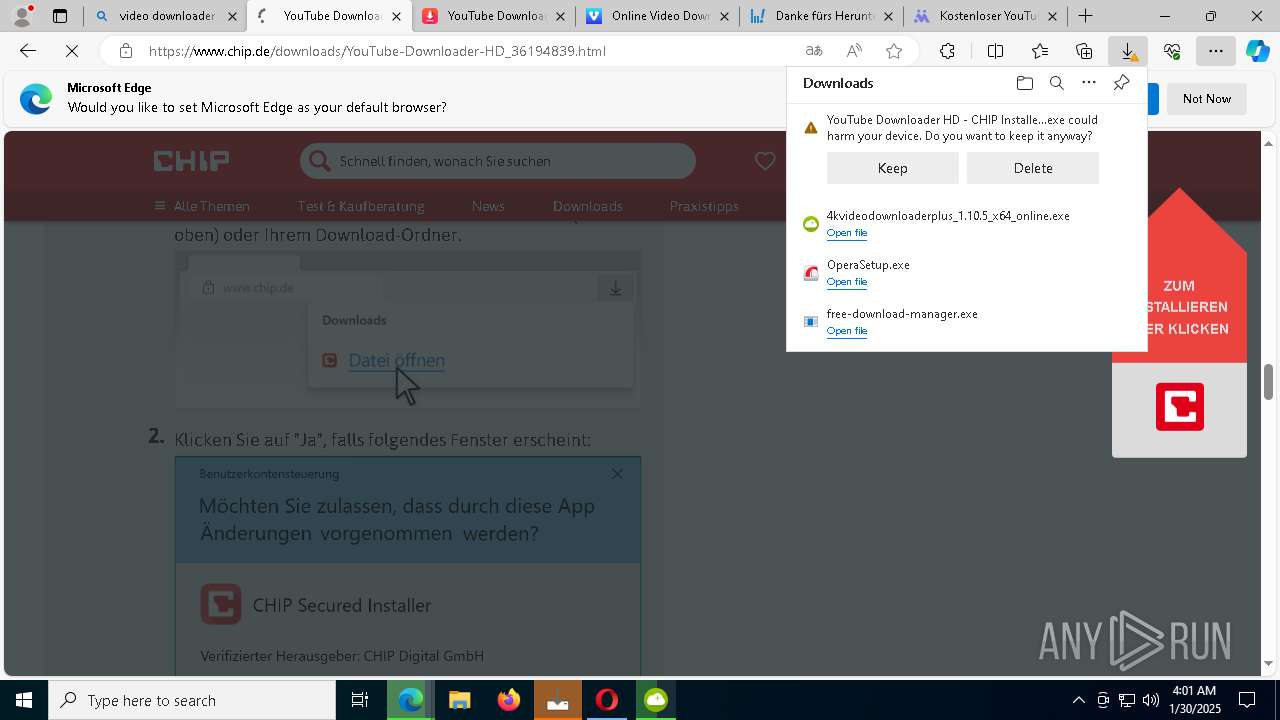The image size is (1280, 720).
Task: Open the Favorites list icon
Action: [1040, 51]
